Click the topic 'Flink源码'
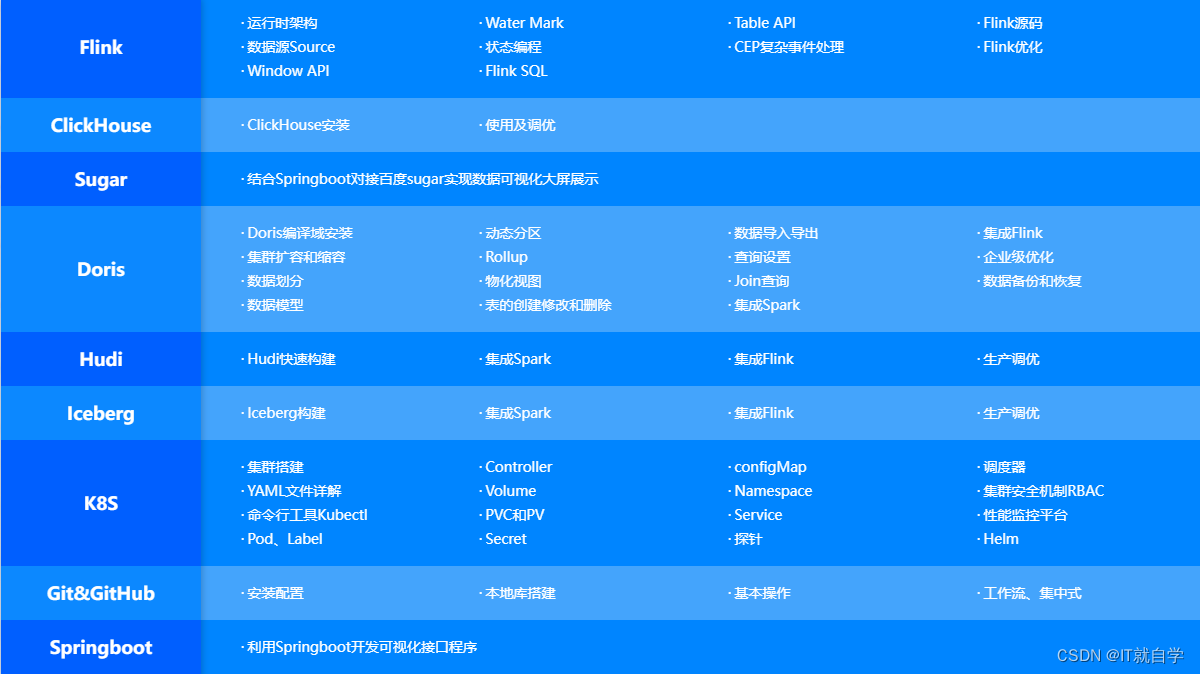Image resolution: width=1200 pixels, height=674 pixels. tap(1013, 23)
